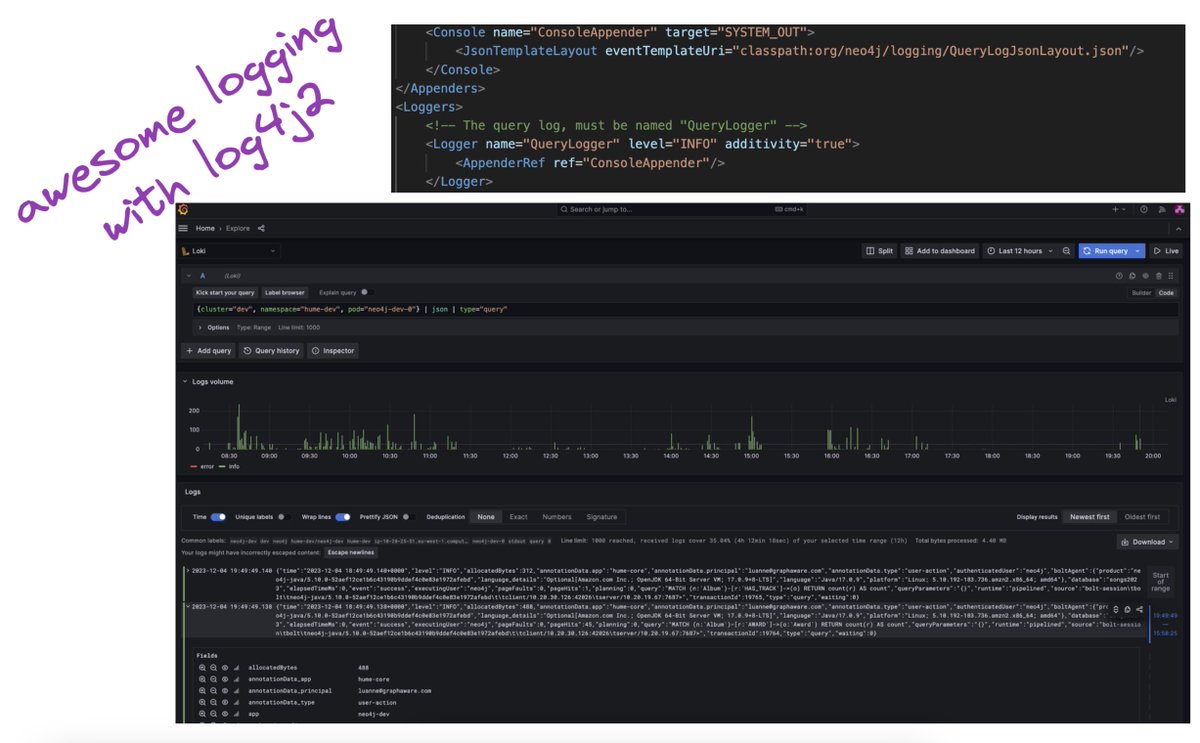
Task: Hide query A via eye icon
Action: (x=1146, y=275)
